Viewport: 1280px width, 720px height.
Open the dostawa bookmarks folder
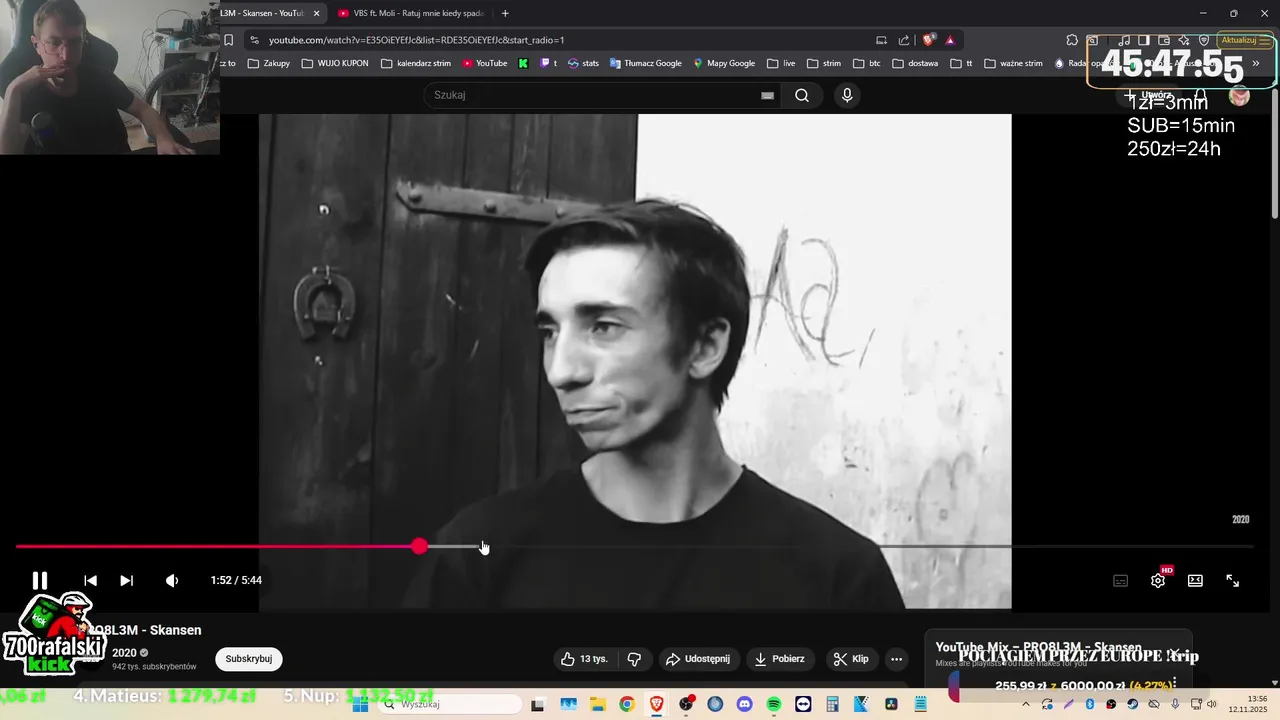(915, 63)
